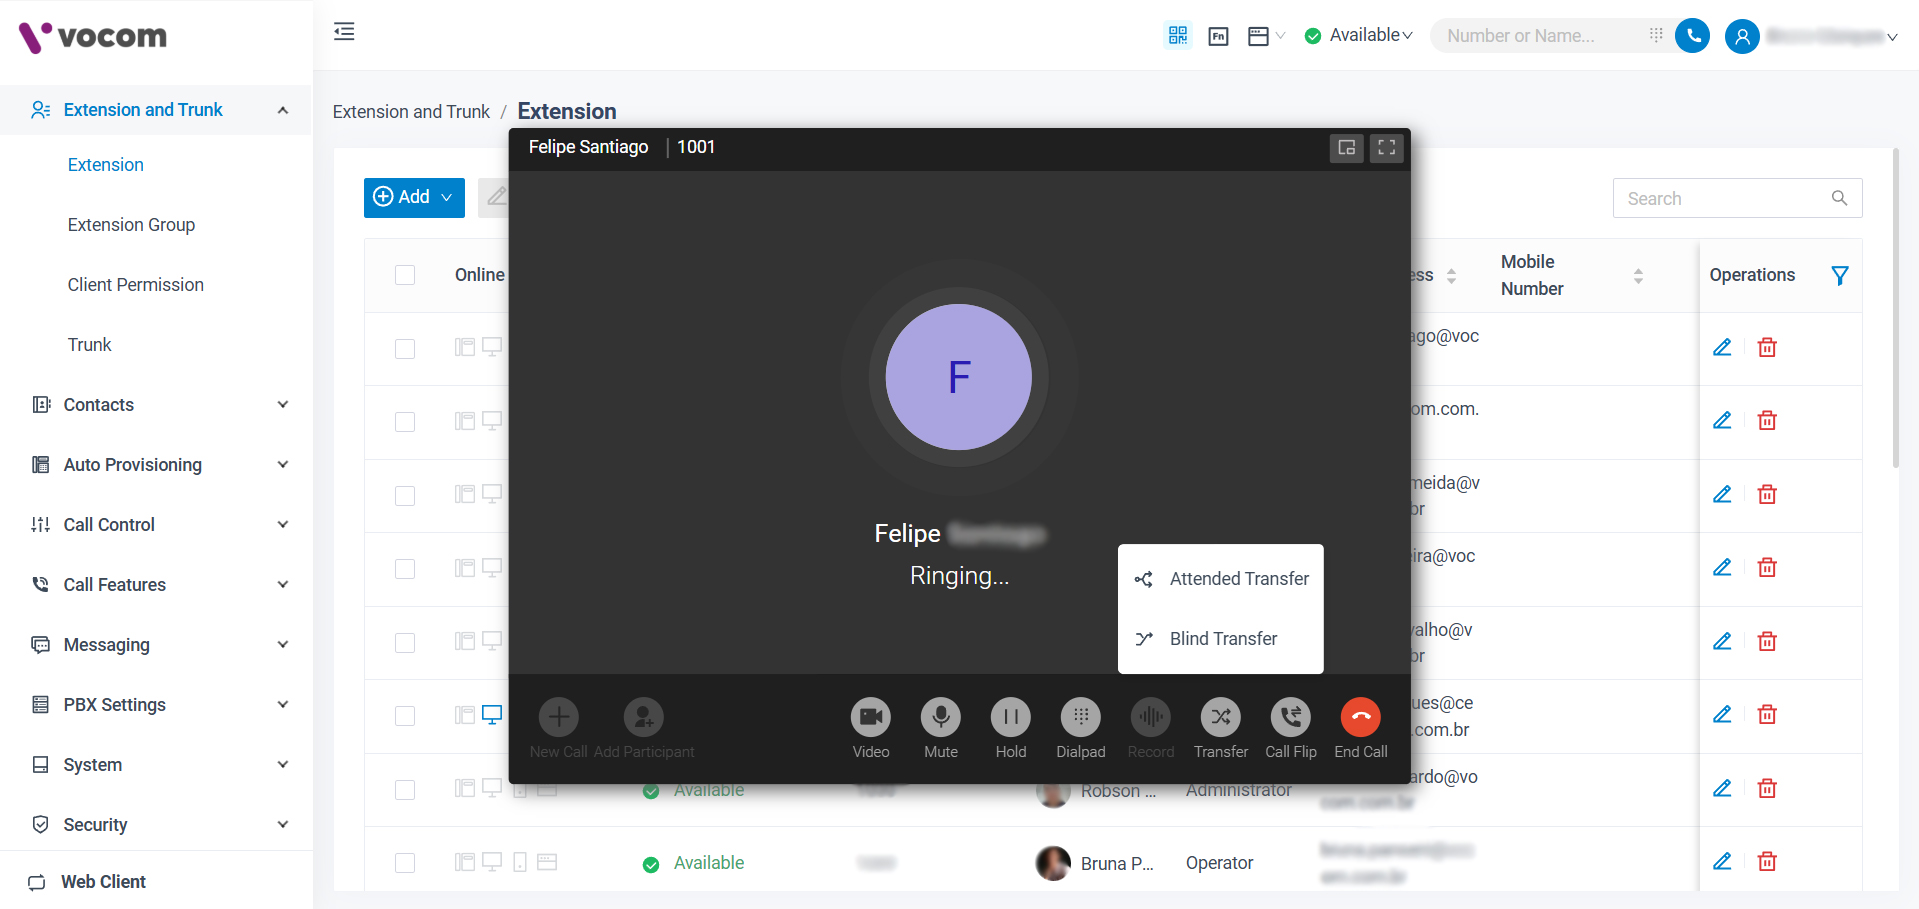Check the first extension row checkbox
The width and height of the screenshot is (1919, 909).
[405, 349]
